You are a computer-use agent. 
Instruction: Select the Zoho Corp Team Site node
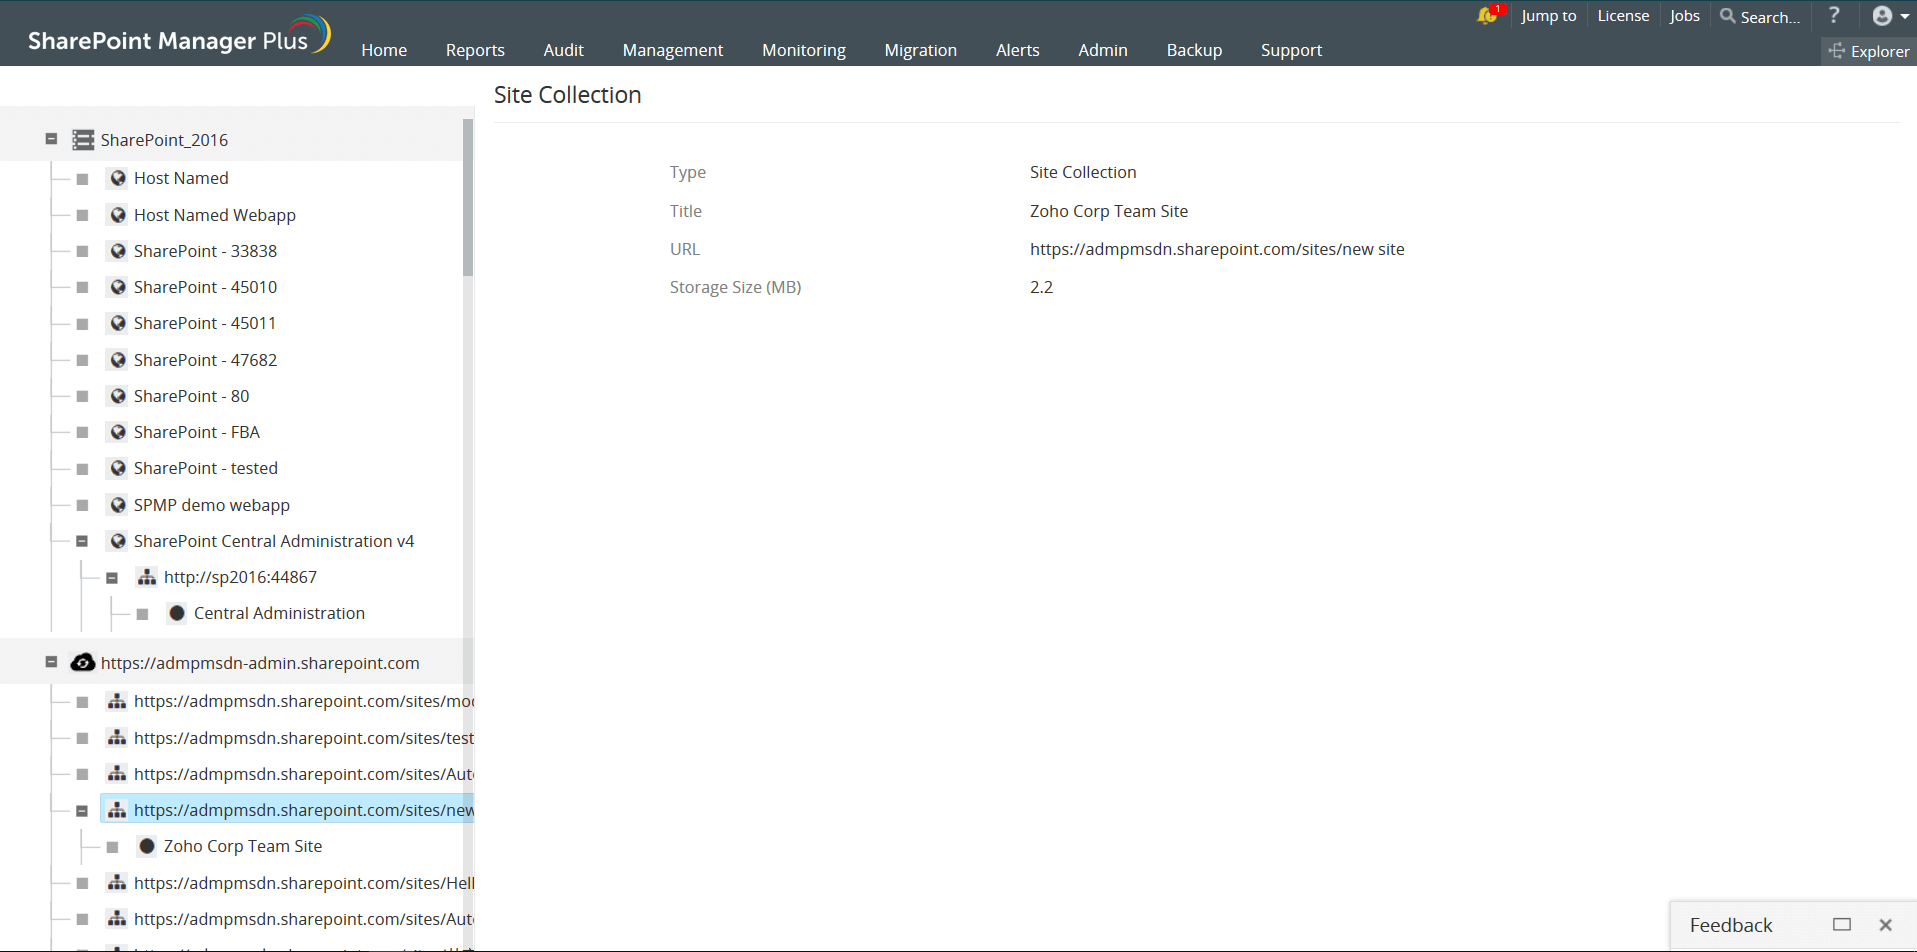pos(243,845)
